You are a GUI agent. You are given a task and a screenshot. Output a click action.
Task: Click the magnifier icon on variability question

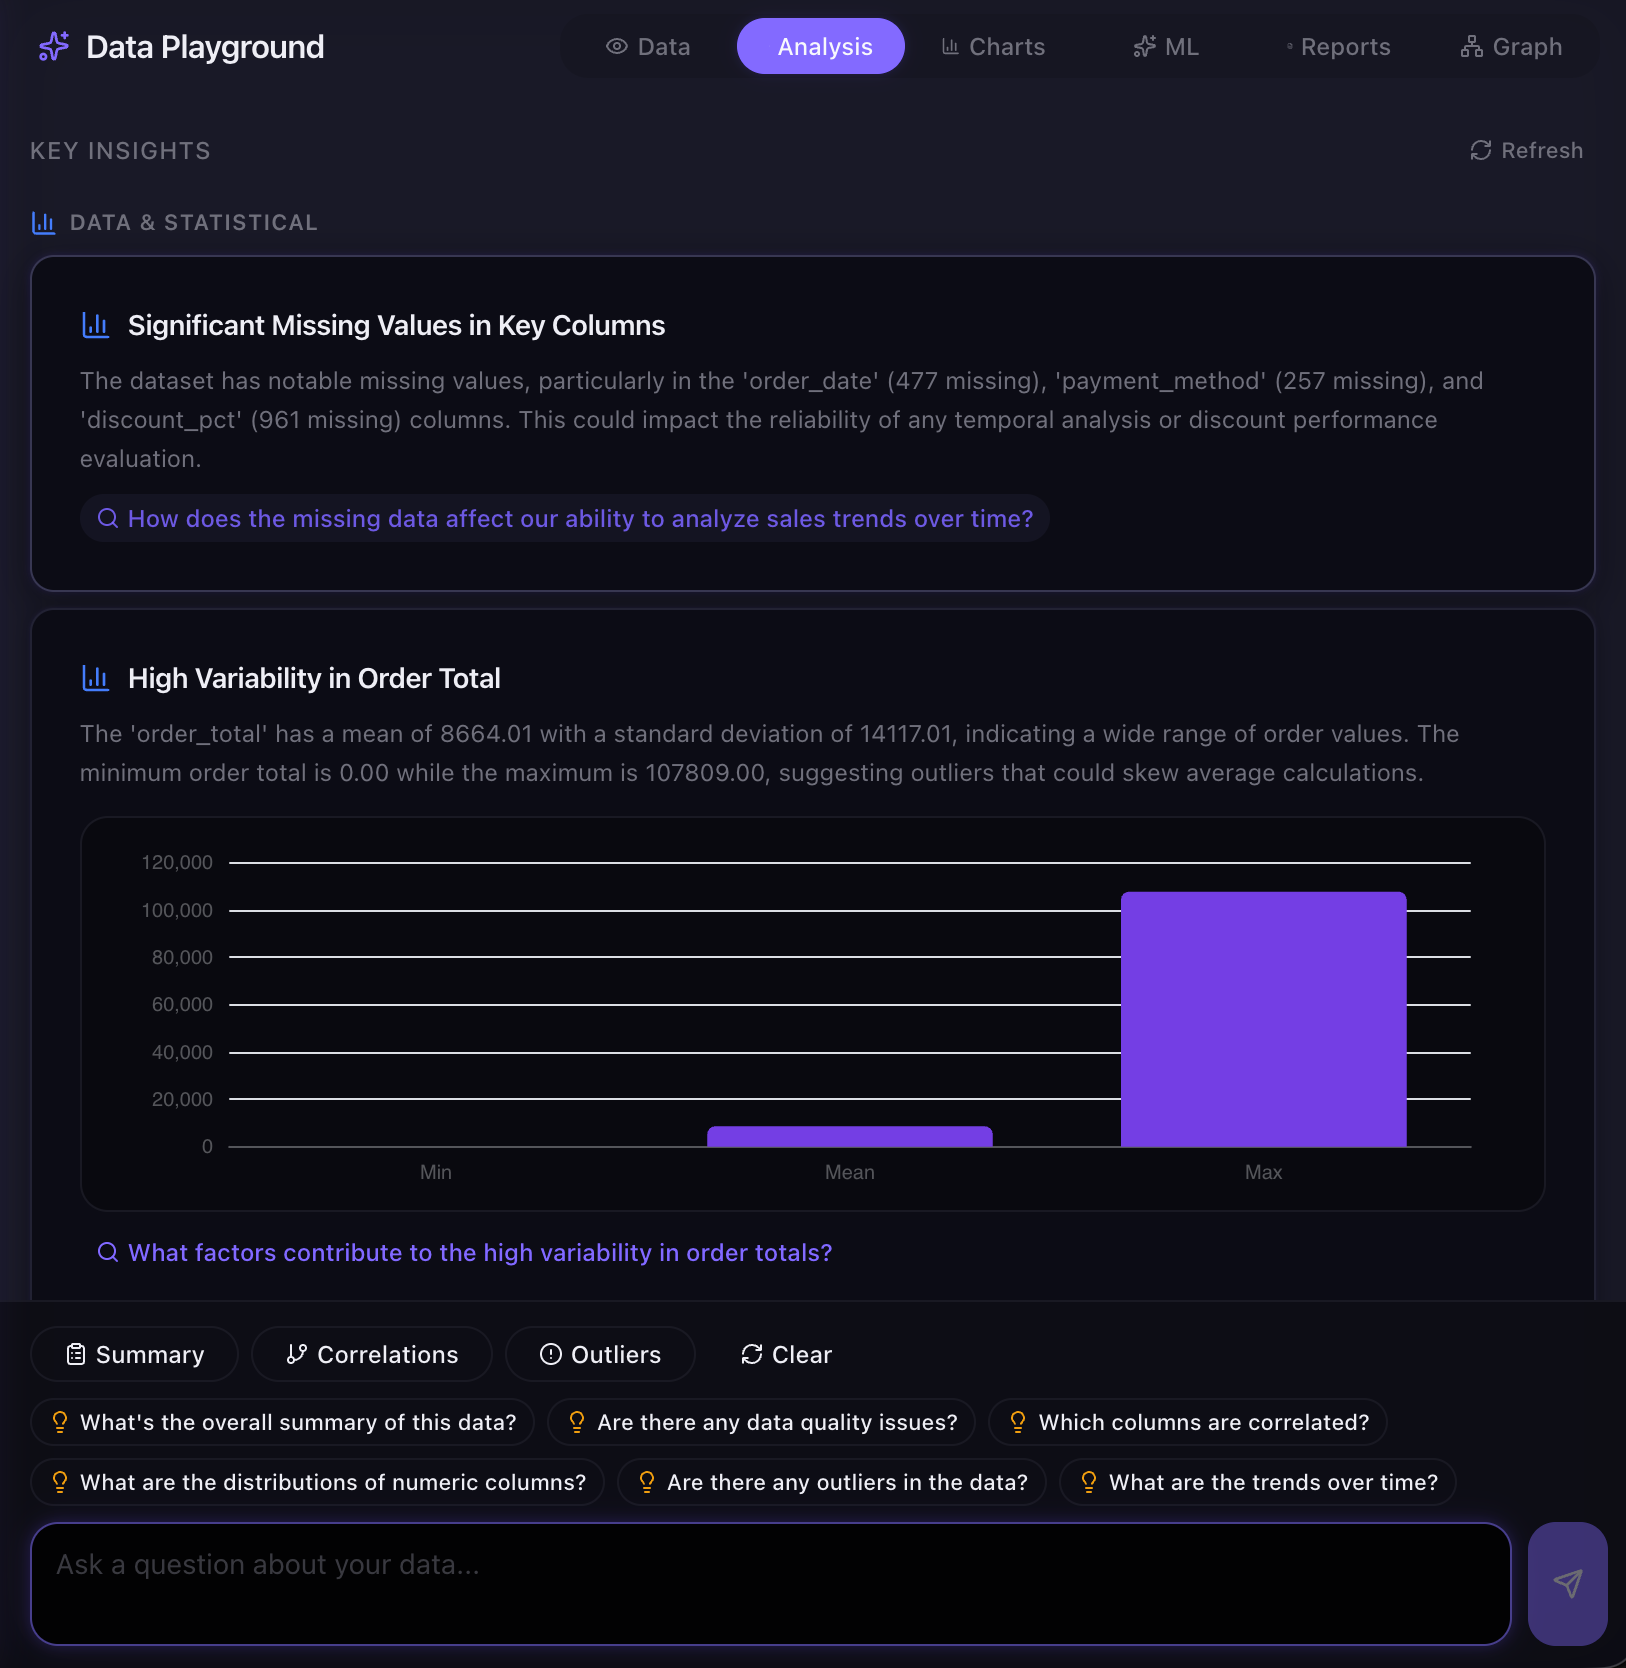(108, 1252)
